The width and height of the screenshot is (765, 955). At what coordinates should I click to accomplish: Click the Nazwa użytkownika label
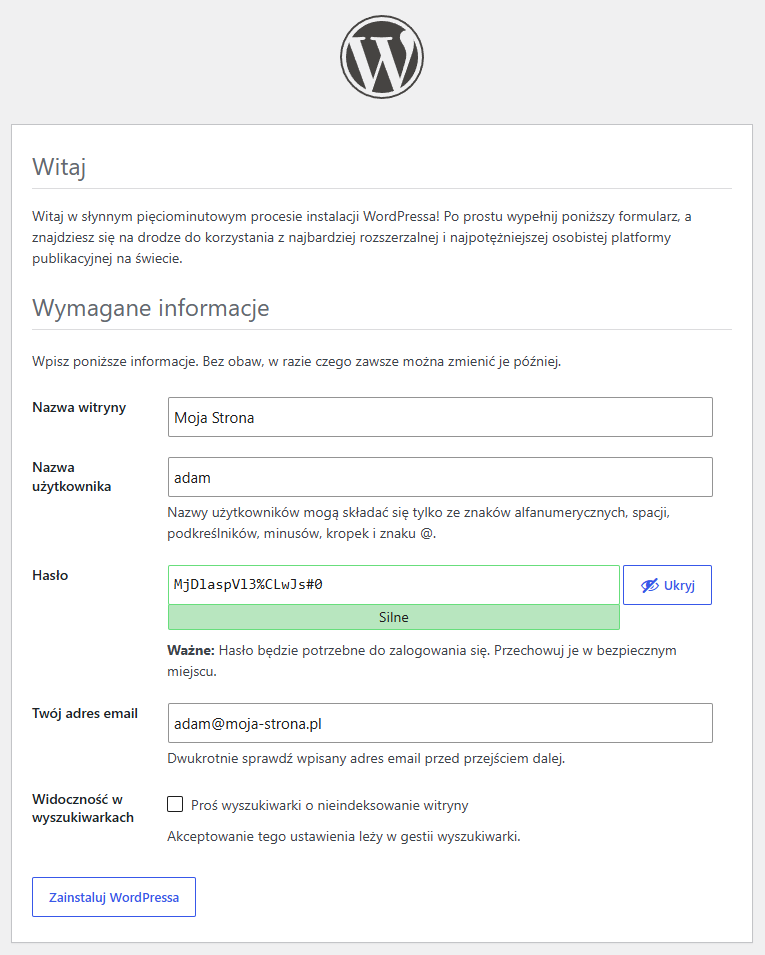tap(72, 477)
